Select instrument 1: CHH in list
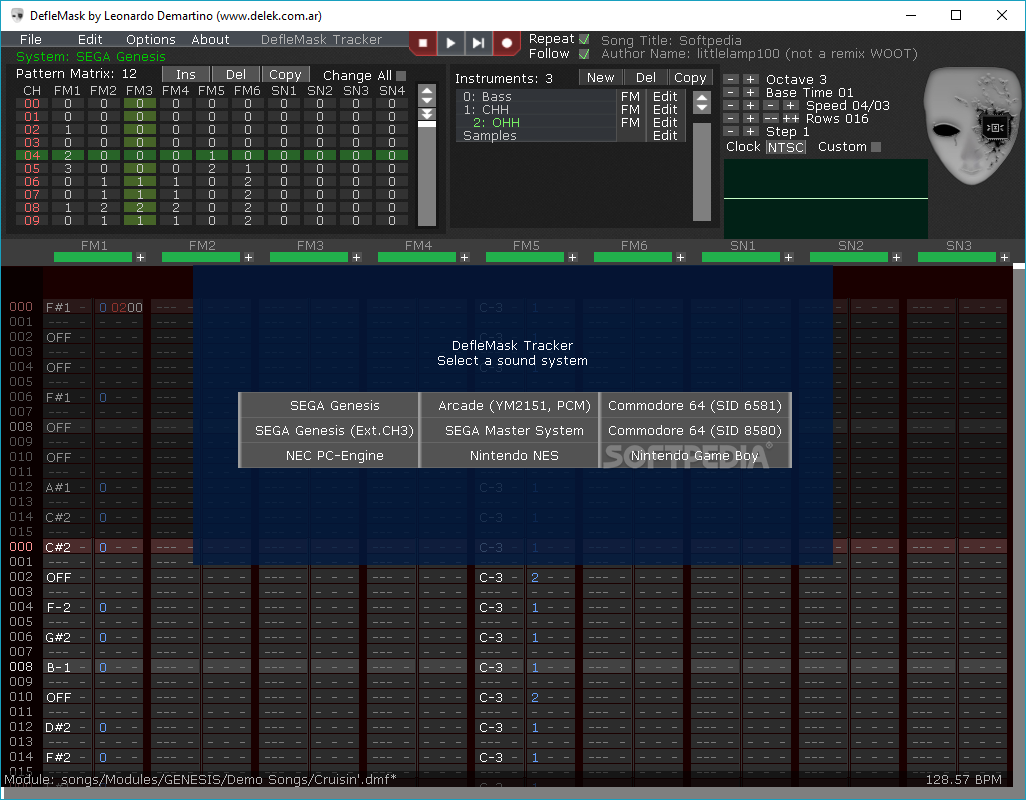 [537, 109]
